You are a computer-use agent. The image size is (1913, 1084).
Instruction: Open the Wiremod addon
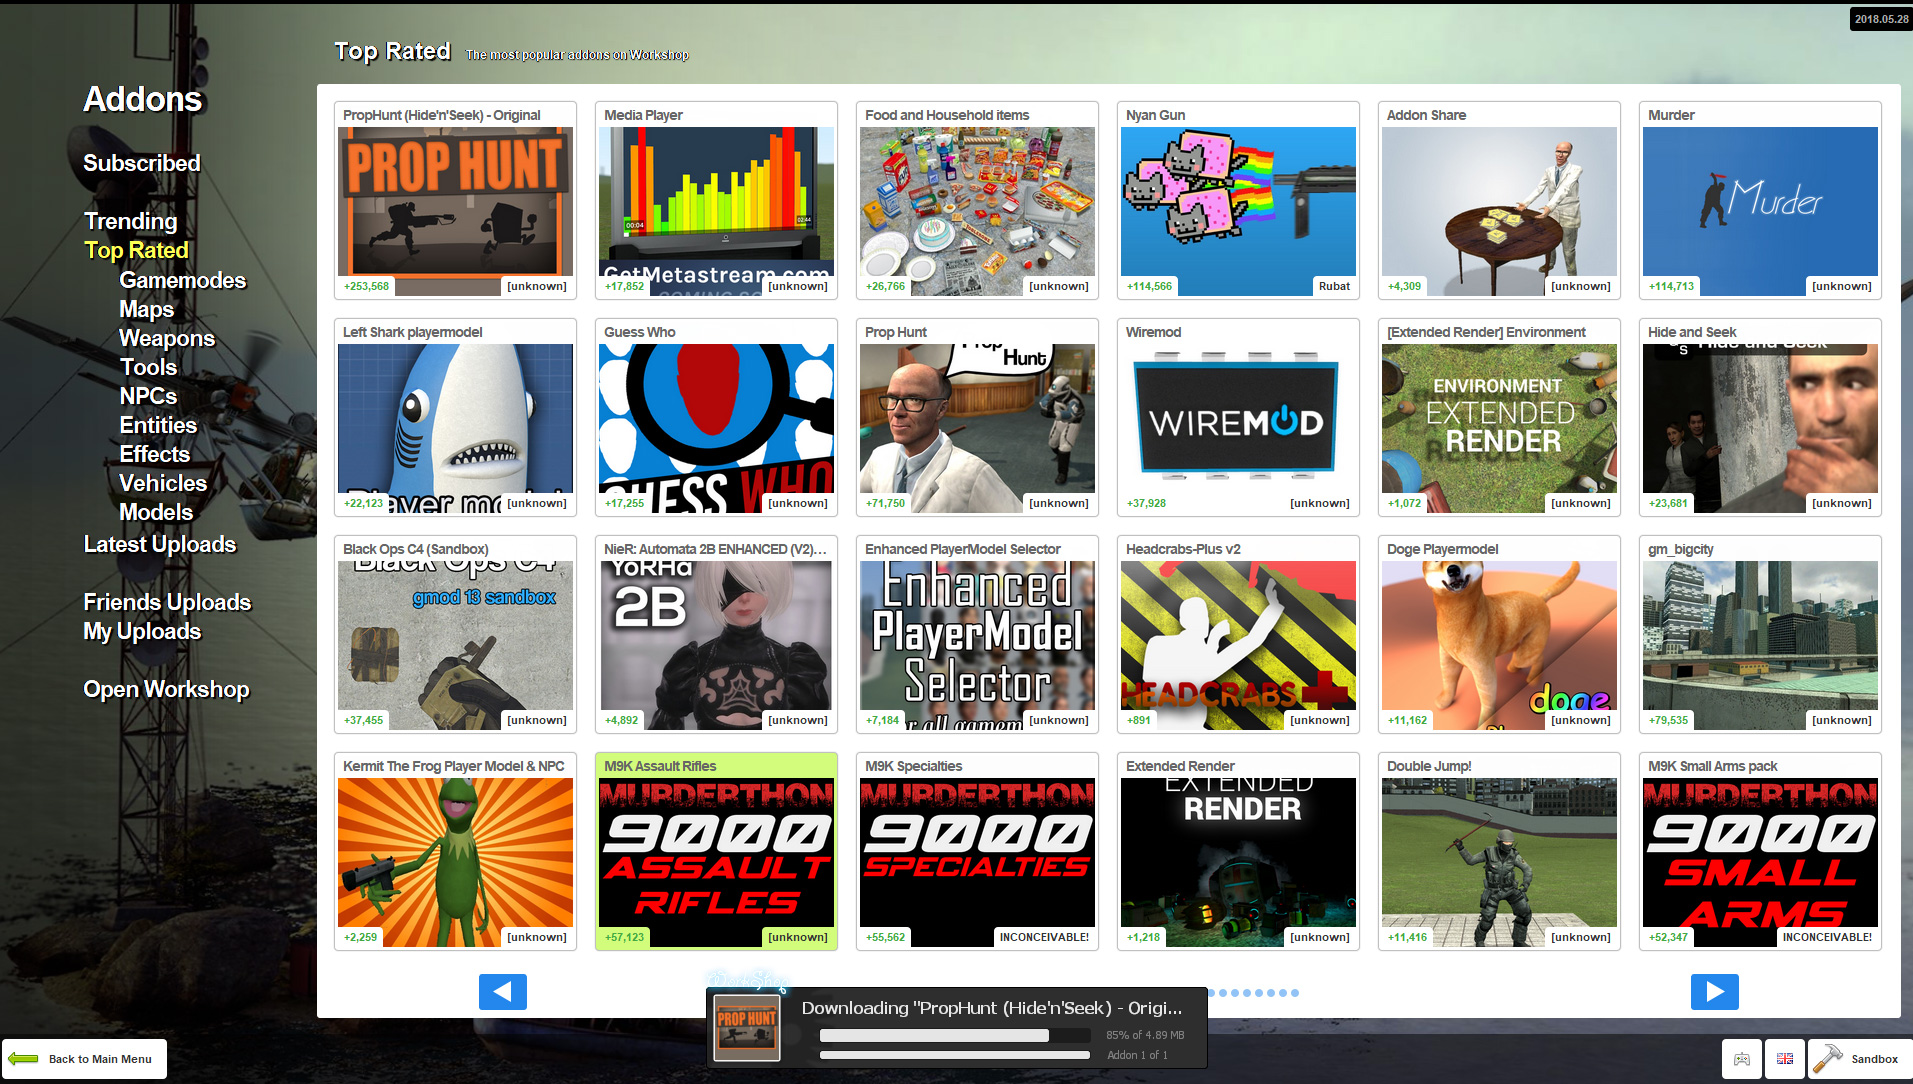pyautogui.click(x=1238, y=417)
